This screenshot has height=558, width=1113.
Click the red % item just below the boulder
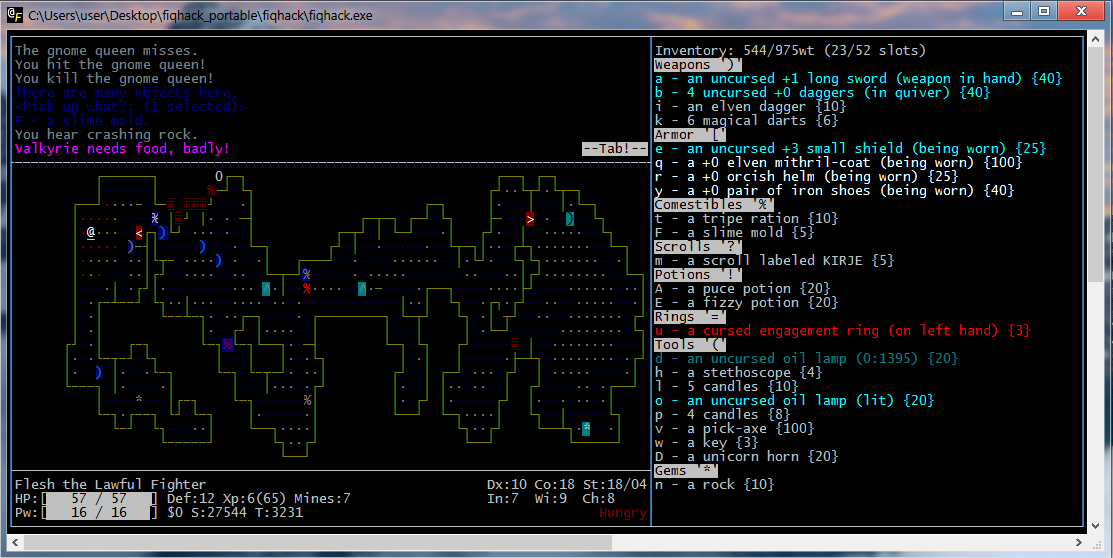(211, 190)
